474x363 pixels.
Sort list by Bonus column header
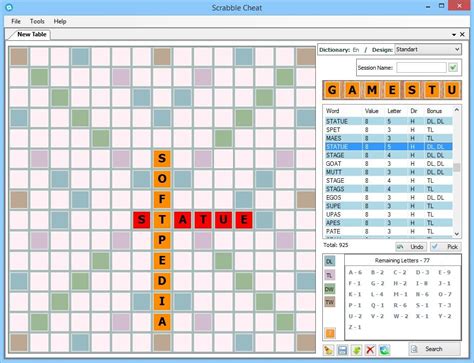[434, 111]
